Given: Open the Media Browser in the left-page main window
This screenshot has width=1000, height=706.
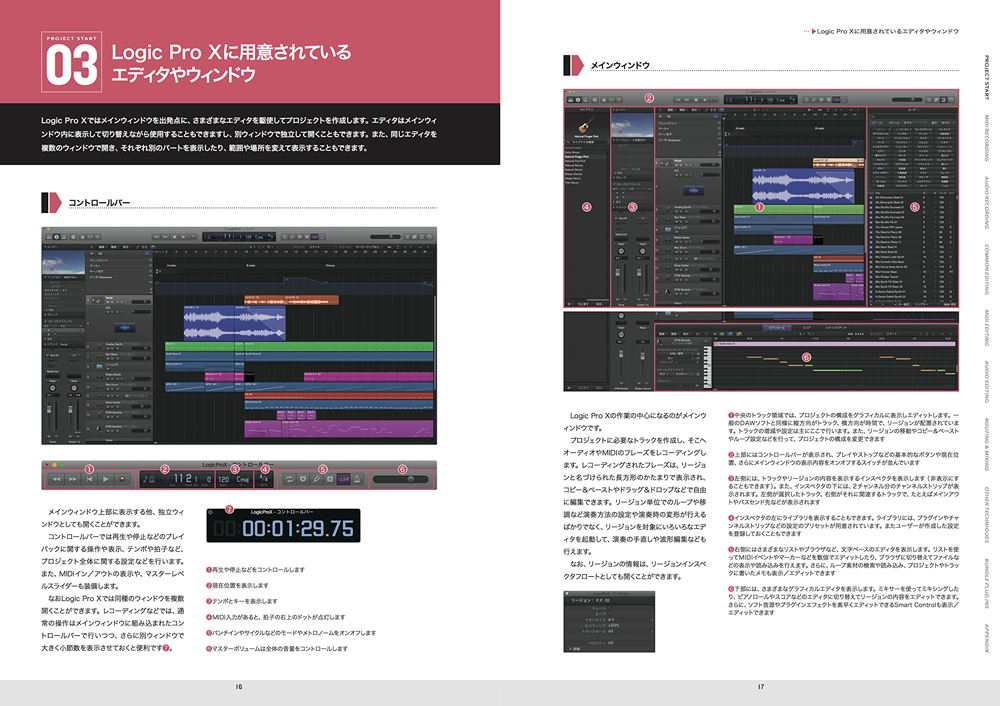Looking at the screenshot, I should (430, 237).
